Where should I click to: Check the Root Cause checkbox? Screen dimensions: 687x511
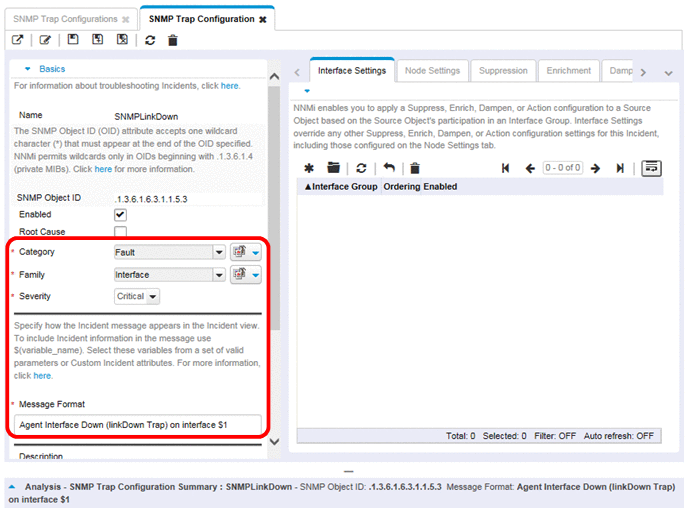(121, 232)
